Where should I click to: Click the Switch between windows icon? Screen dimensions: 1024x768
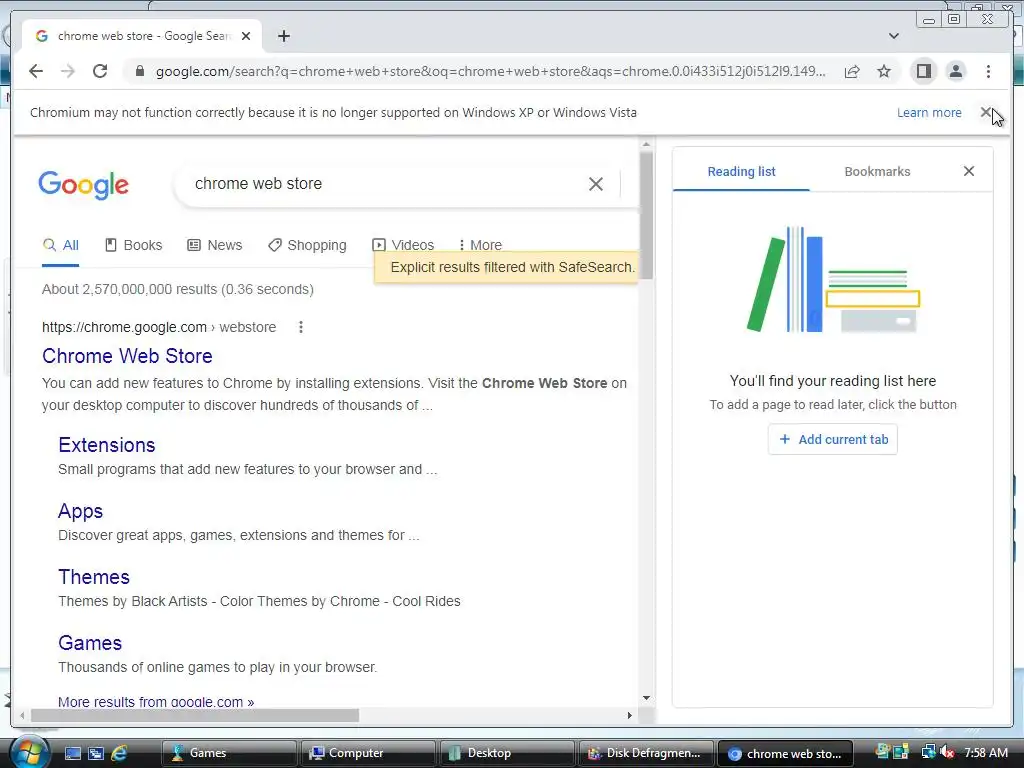tap(96, 754)
